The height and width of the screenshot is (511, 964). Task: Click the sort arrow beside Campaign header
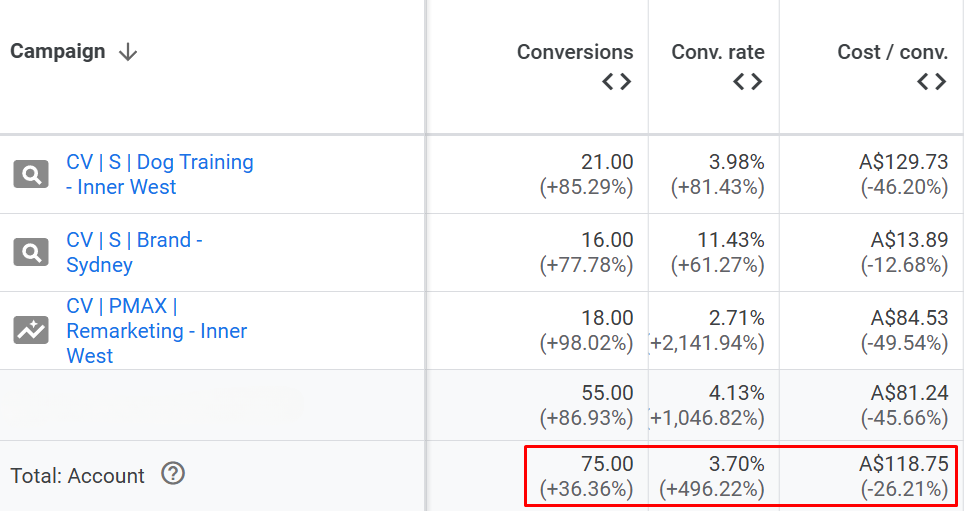point(128,52)
